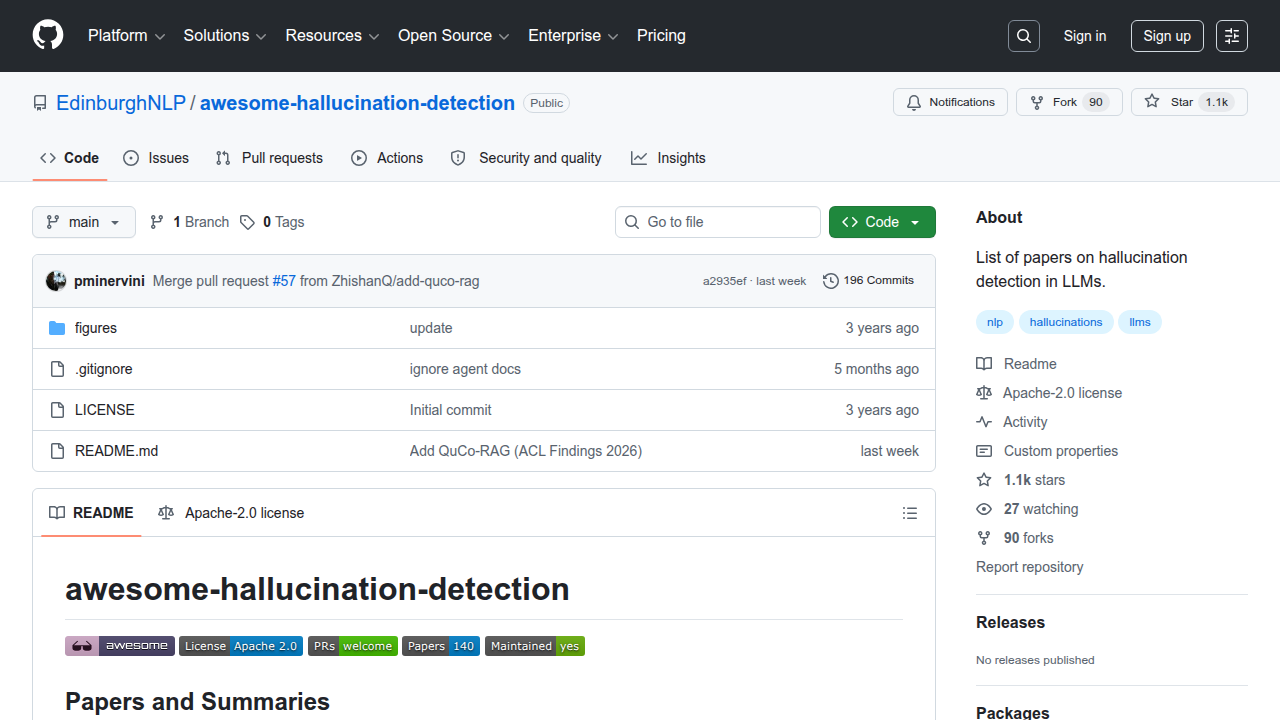Switch to the Code tab
This screenshot has height=720, width=1280.
(70, 158)
